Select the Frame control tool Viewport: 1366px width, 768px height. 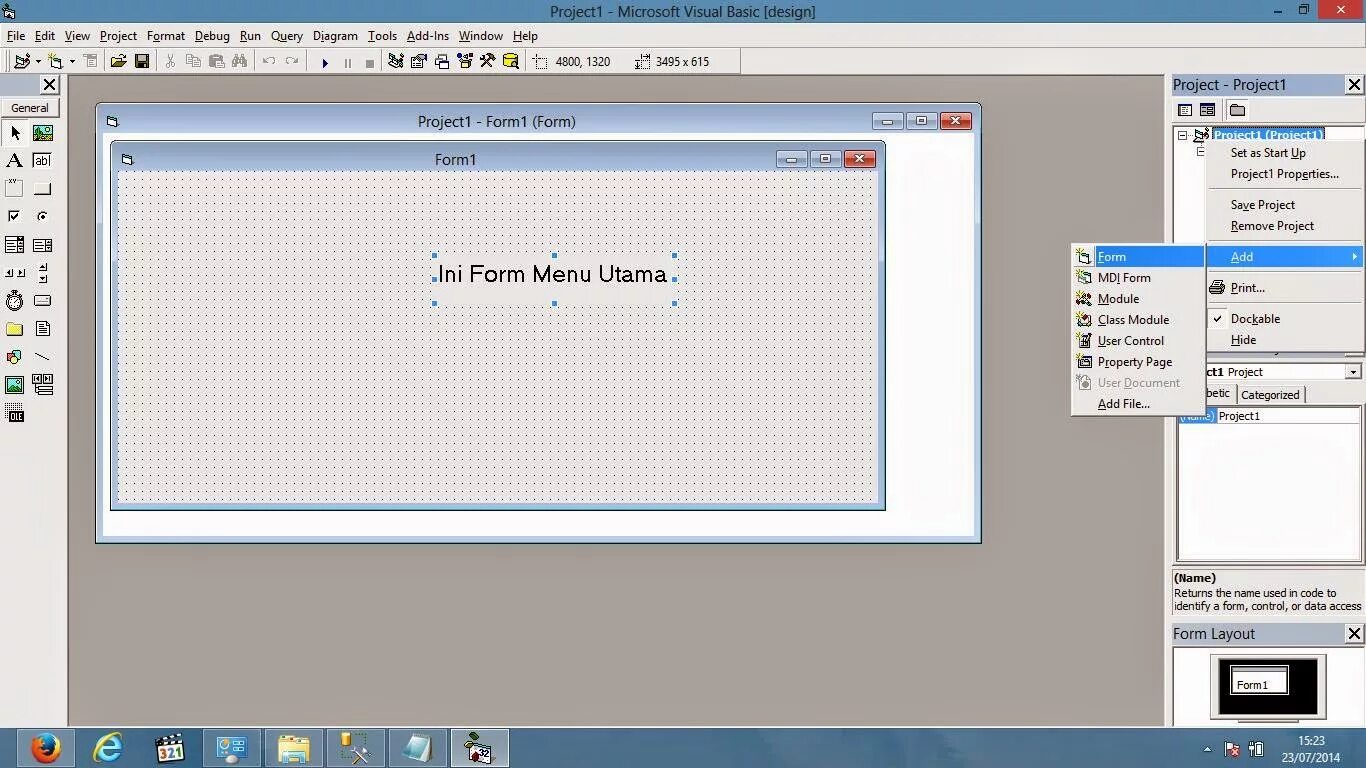tap(15, 188)
